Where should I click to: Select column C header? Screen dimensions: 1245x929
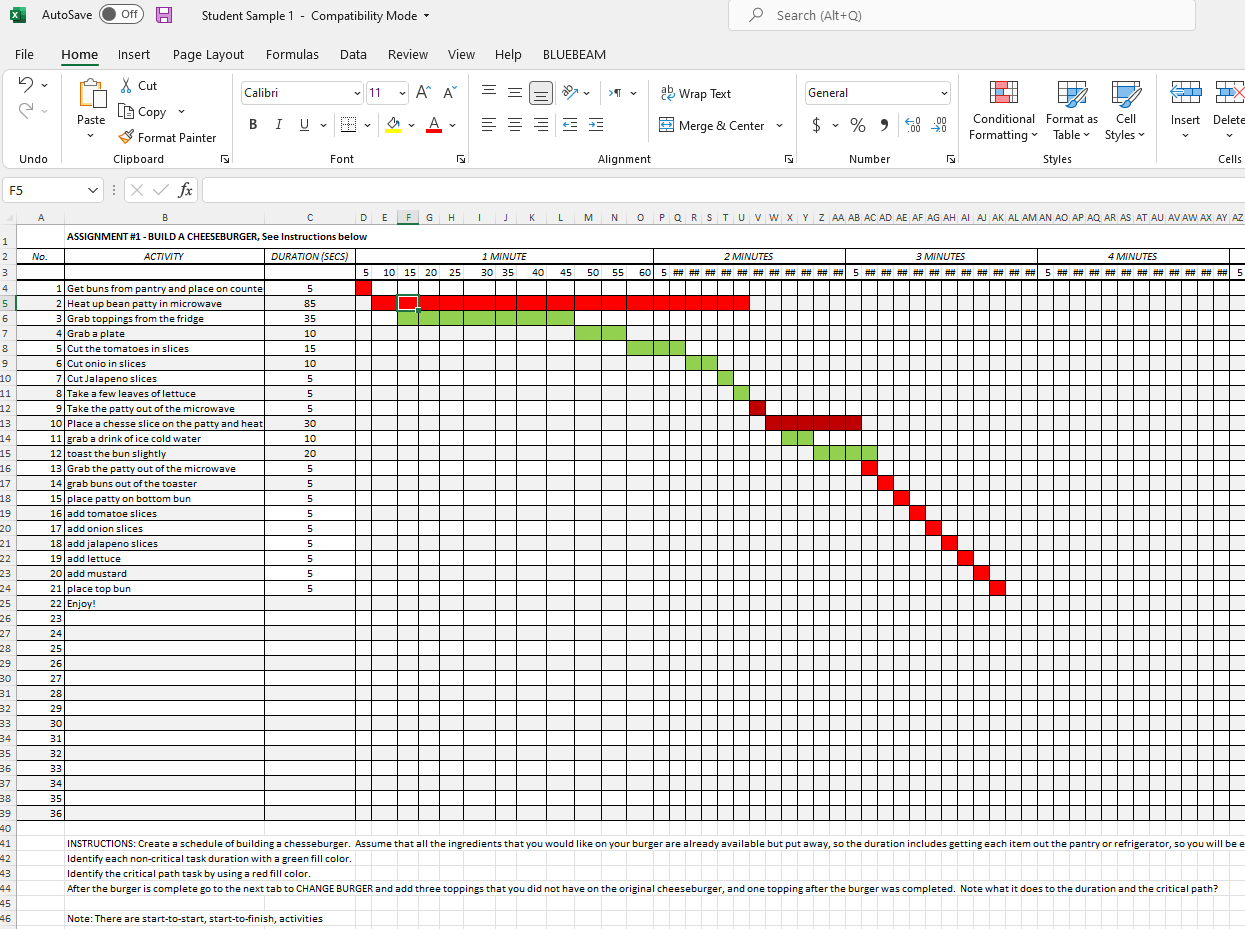tap(310, 217)
